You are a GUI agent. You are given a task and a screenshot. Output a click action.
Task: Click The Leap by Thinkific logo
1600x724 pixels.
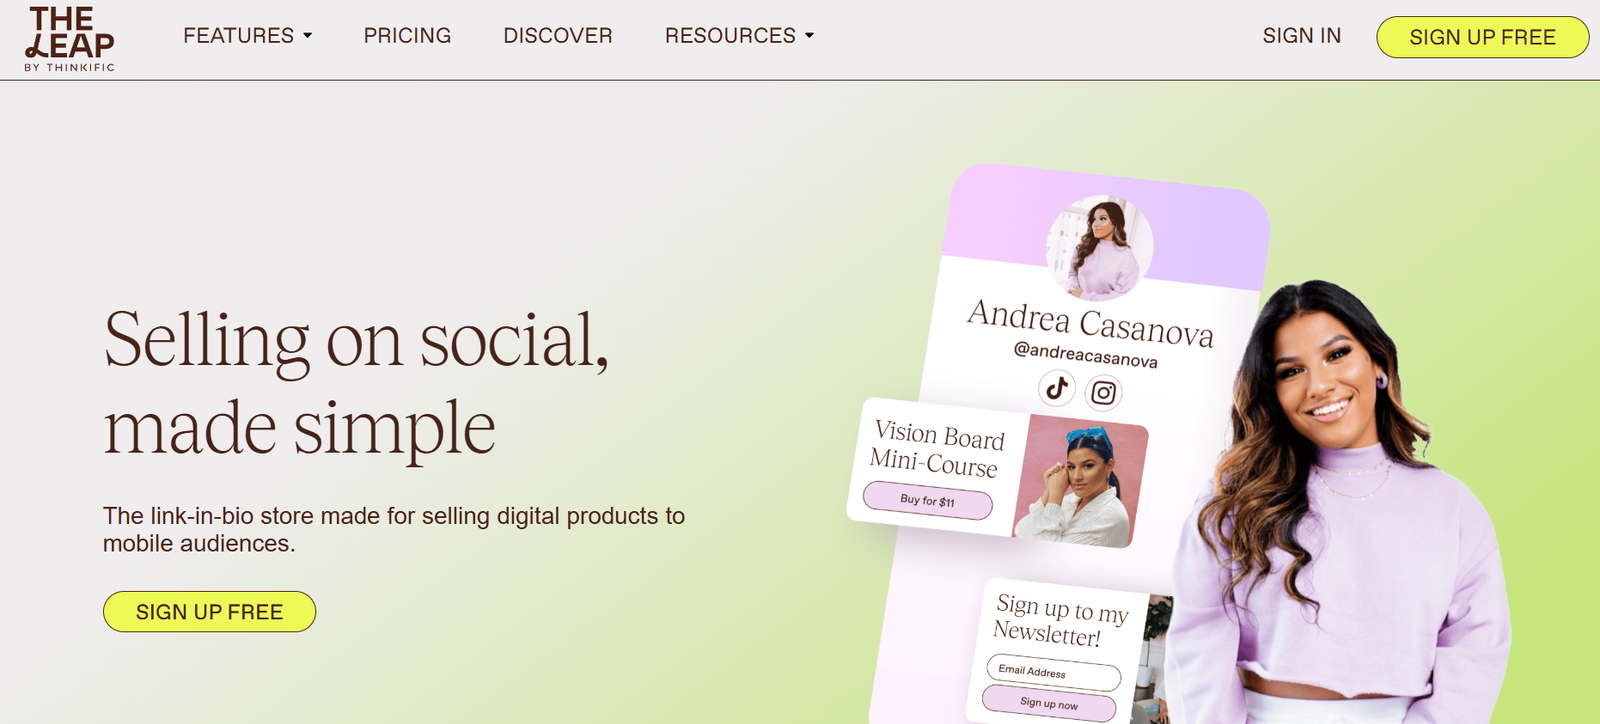(x=69, y=39)
